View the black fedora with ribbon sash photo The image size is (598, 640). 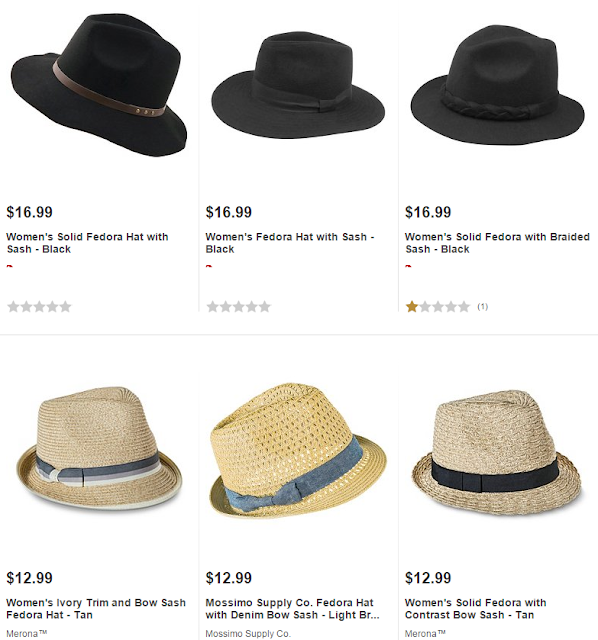coord(298,85)
